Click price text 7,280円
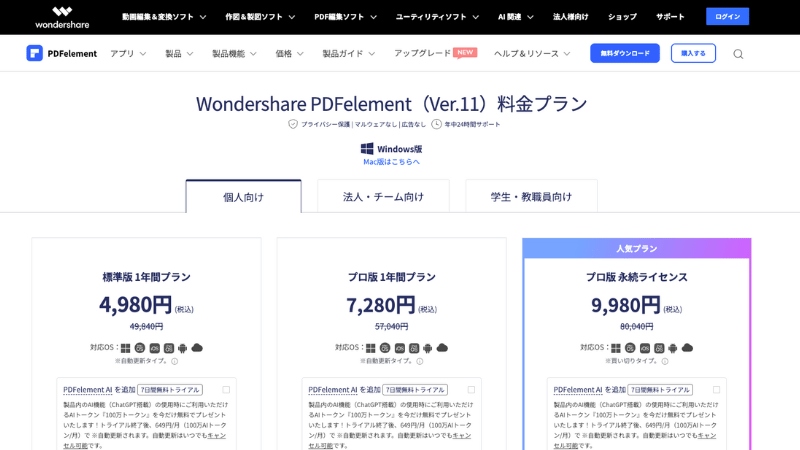The image size is (800, 450). coord(381,305)
